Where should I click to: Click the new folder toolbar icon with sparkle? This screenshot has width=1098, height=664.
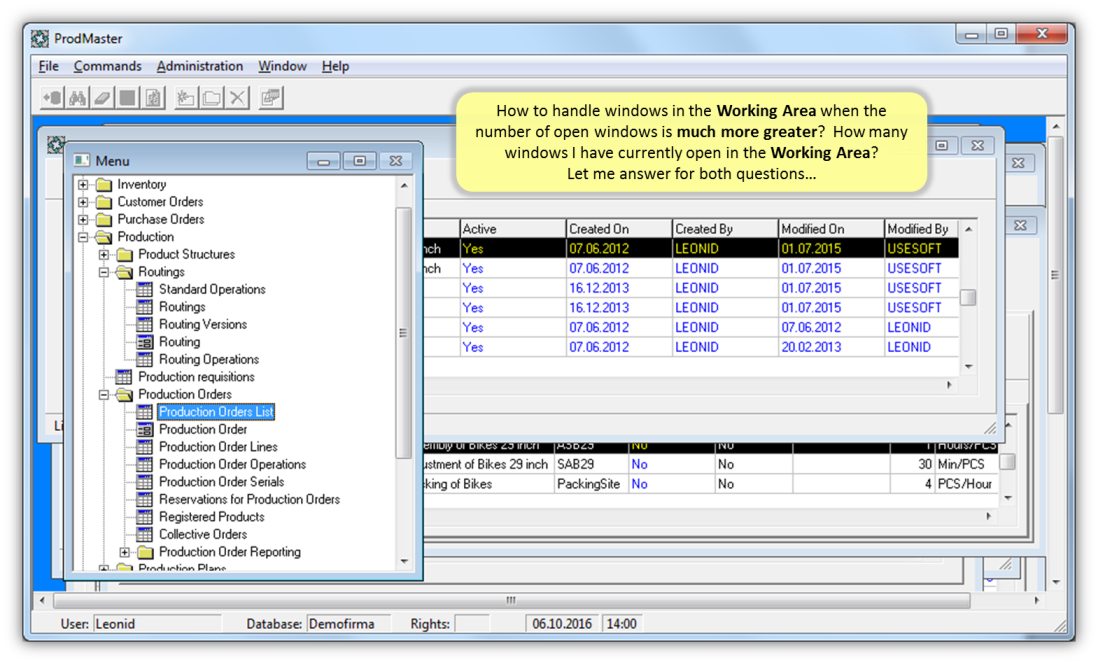[x=186, y=98]
